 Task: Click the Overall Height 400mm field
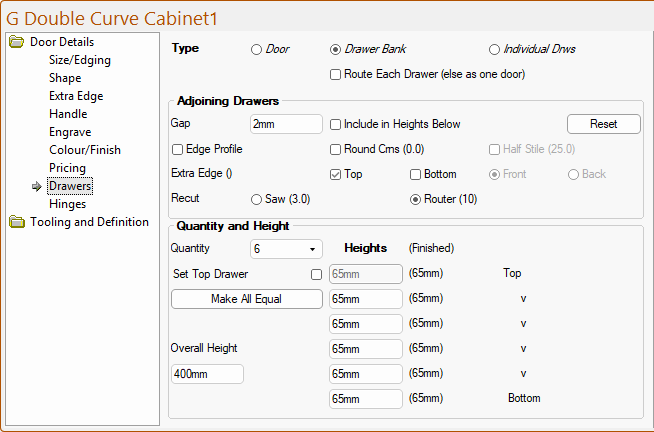coord(207,374)
